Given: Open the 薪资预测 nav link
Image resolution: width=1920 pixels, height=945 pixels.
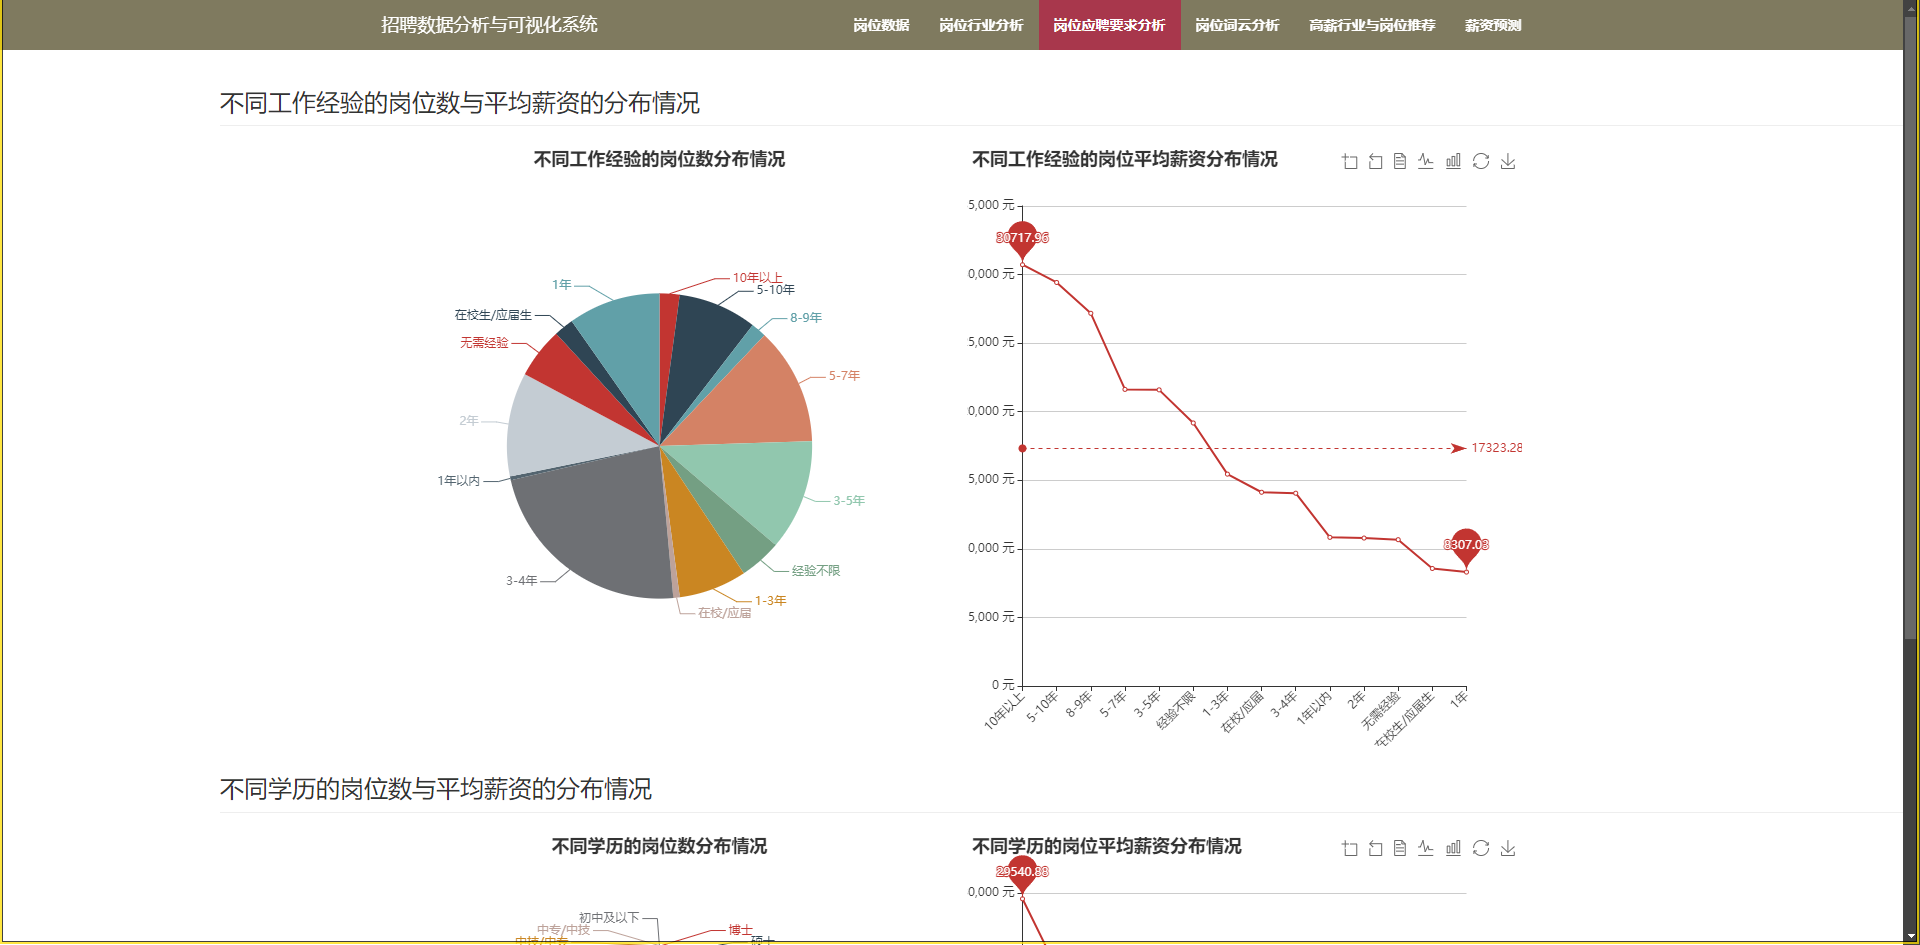Looking at the screenshot, I should (x=1493, y=25).
